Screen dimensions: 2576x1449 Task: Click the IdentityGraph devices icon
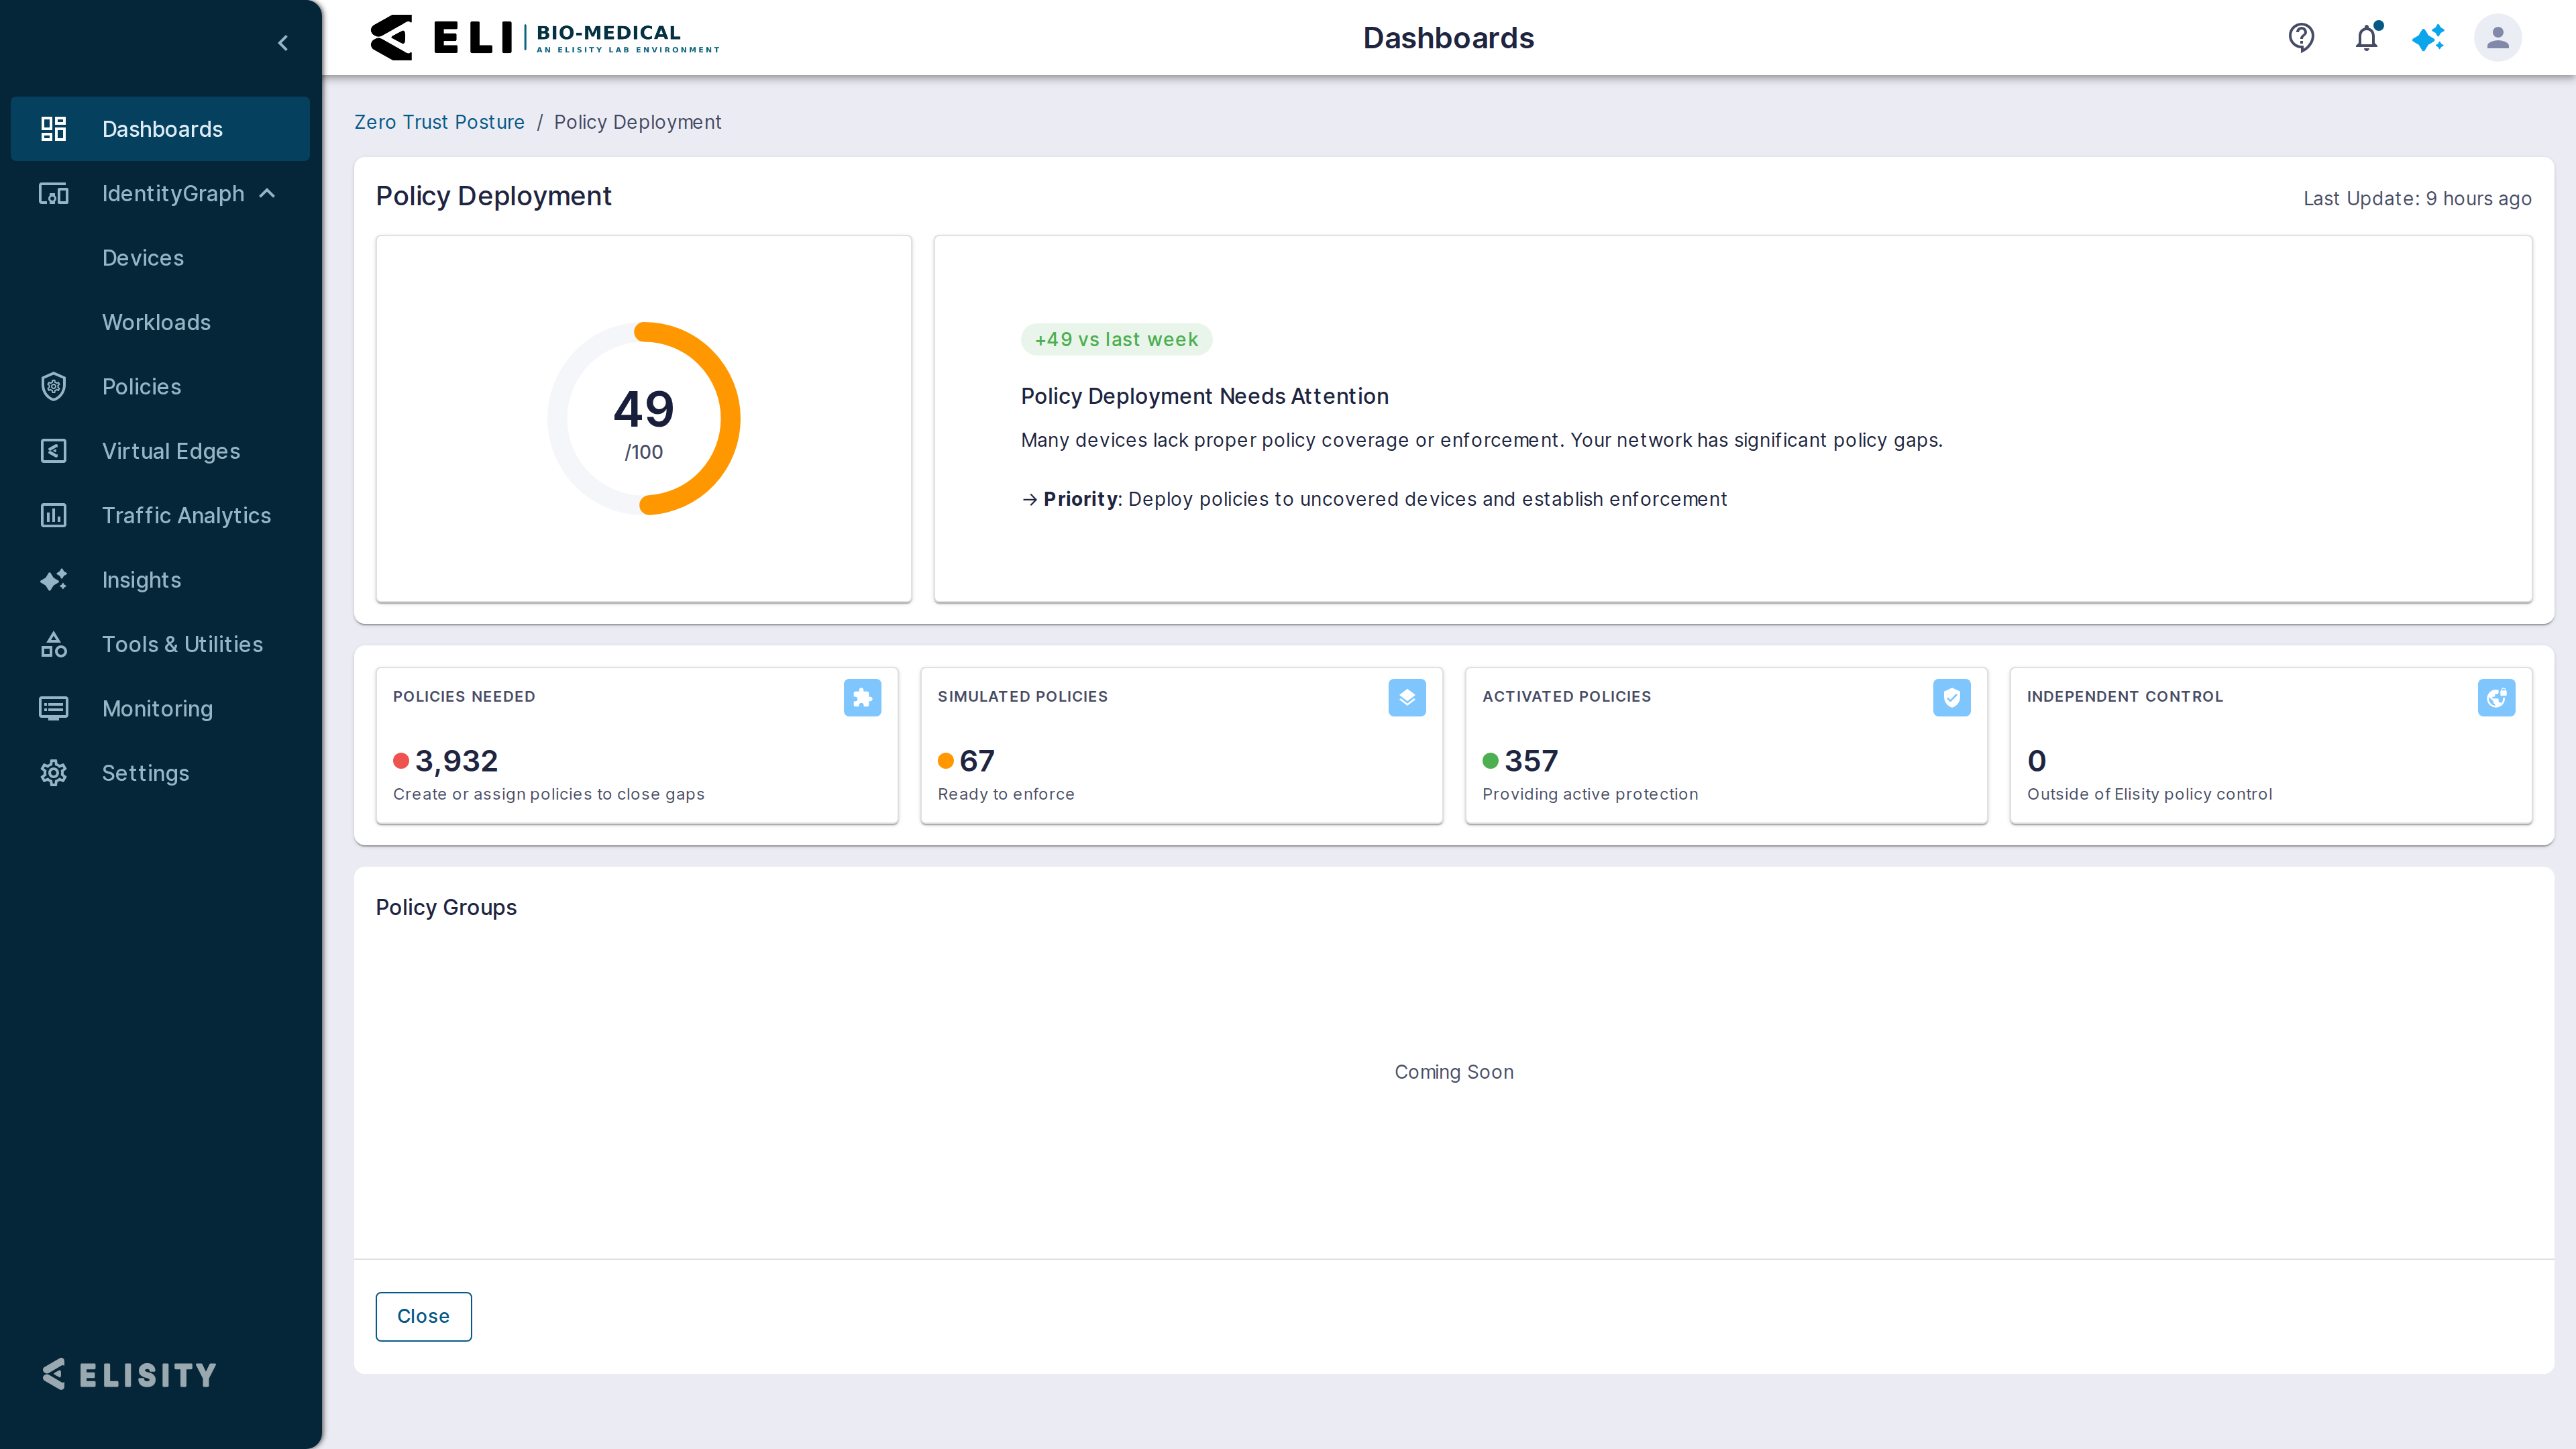[53, 193]
